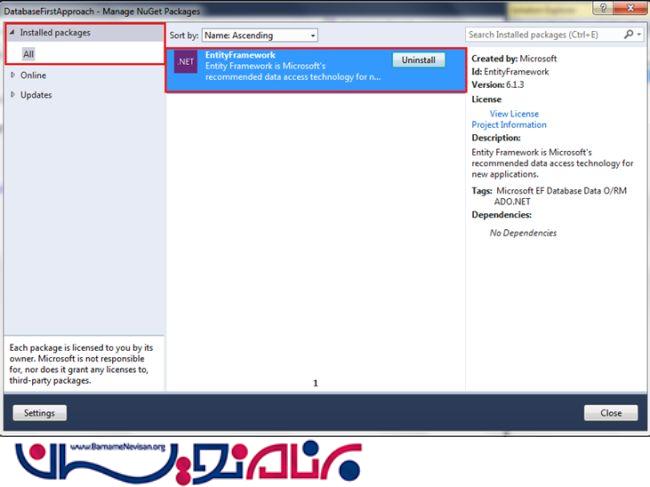This screenshot has width=650, height=487.
Task: Select the All category under Installed packages
Action: point(29,54)
